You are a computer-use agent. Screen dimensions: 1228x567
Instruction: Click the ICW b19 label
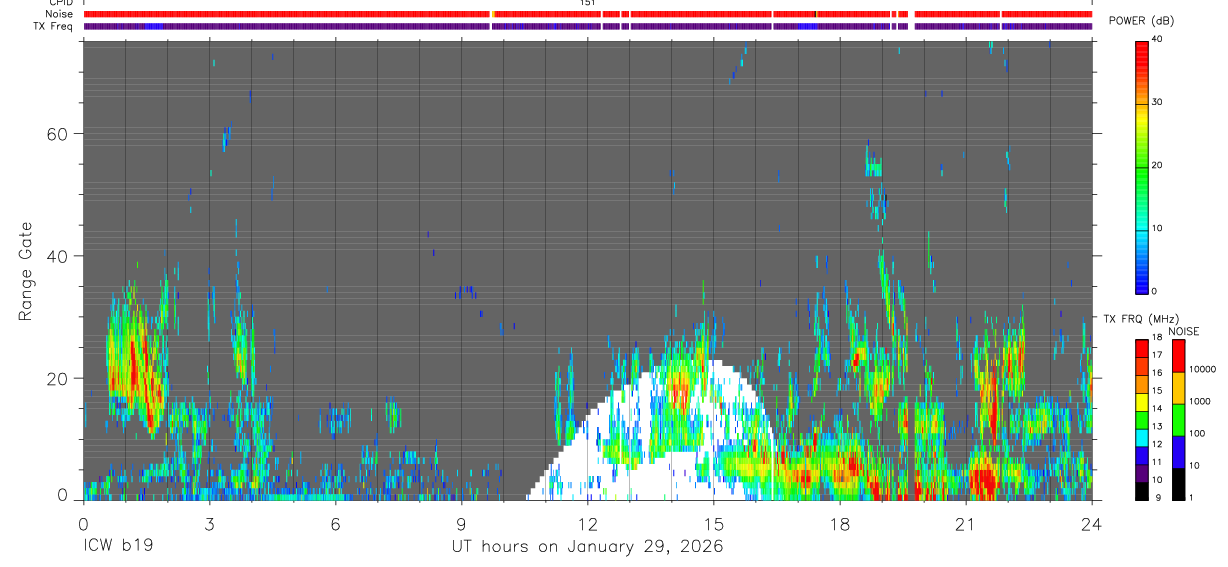coord(120,547)
